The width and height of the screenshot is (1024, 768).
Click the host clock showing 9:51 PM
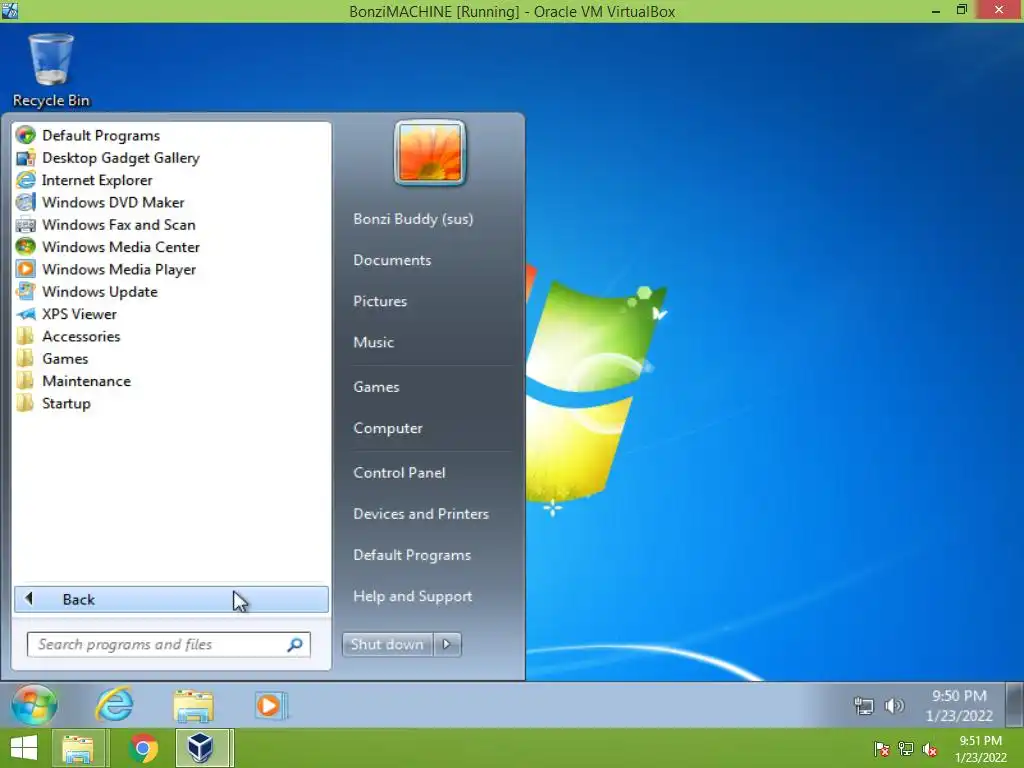coord(980,749)
